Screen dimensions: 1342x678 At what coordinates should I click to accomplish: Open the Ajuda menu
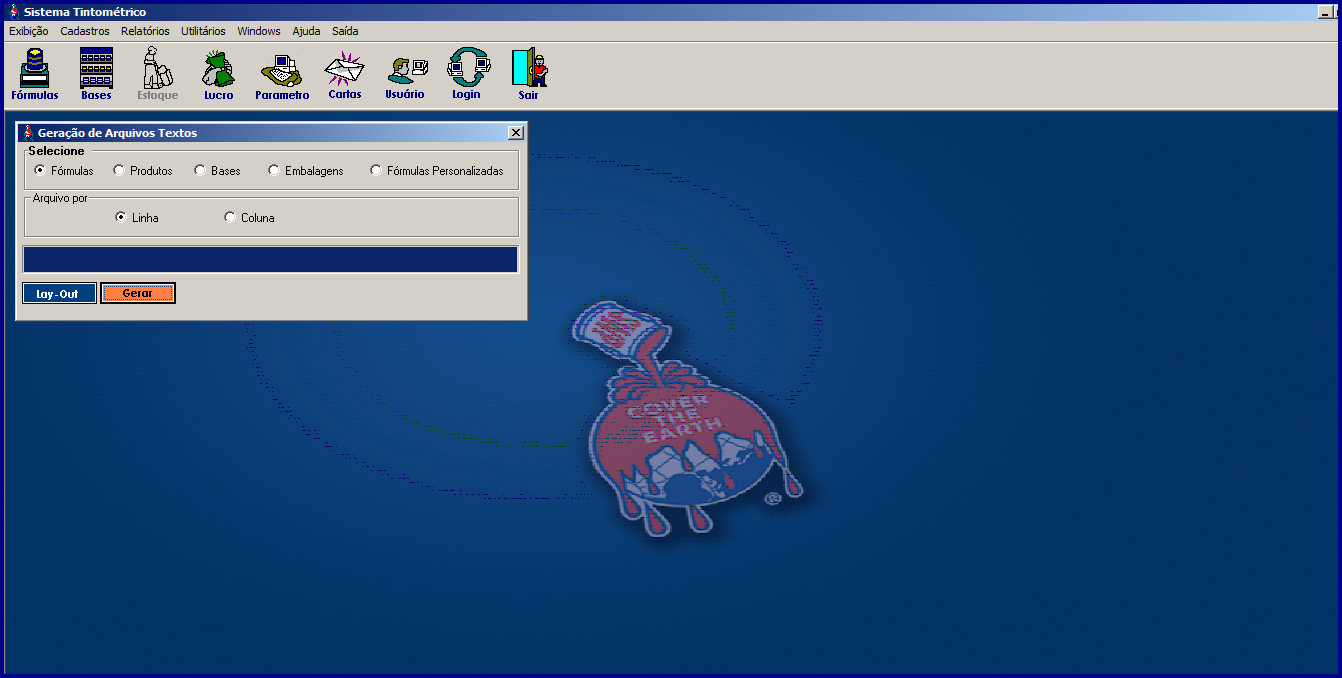[306, 31]
